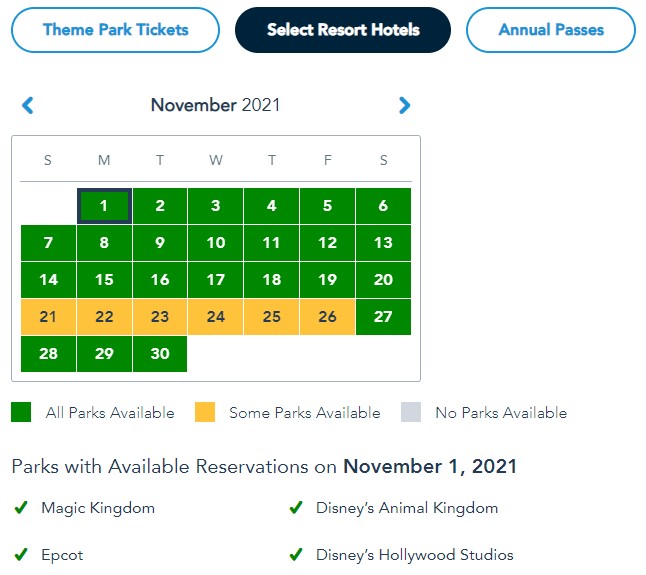
Task: Select November 1 on the calendar
Action: (x=104, y=206)
